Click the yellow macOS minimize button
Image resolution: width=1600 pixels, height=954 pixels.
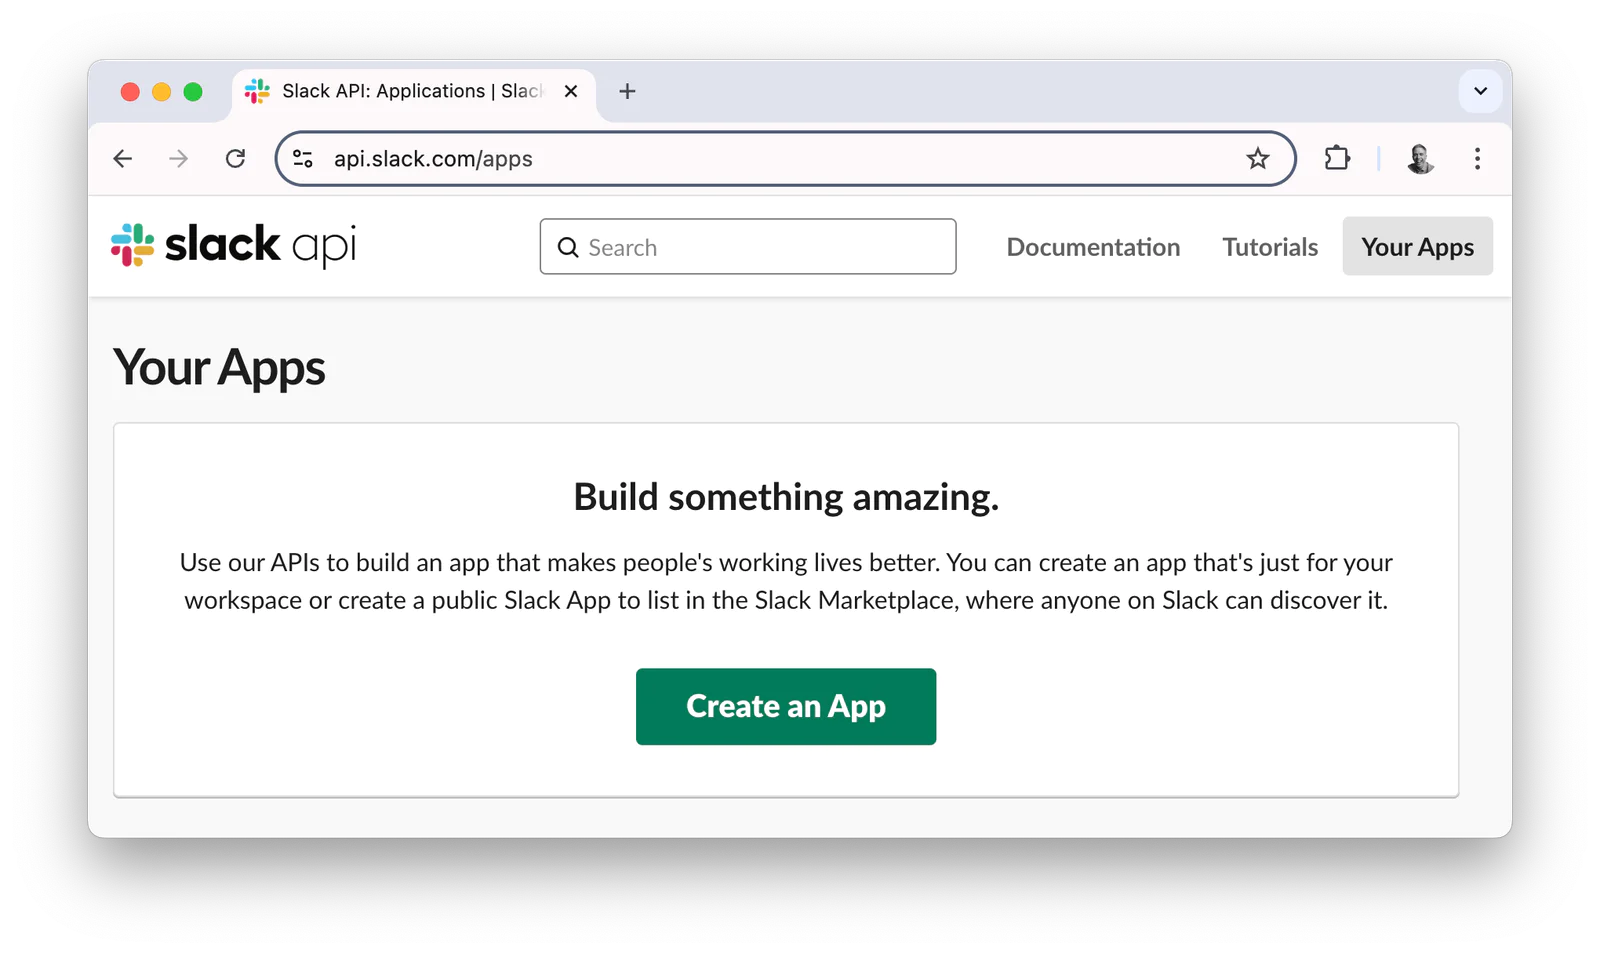(161, 92)
